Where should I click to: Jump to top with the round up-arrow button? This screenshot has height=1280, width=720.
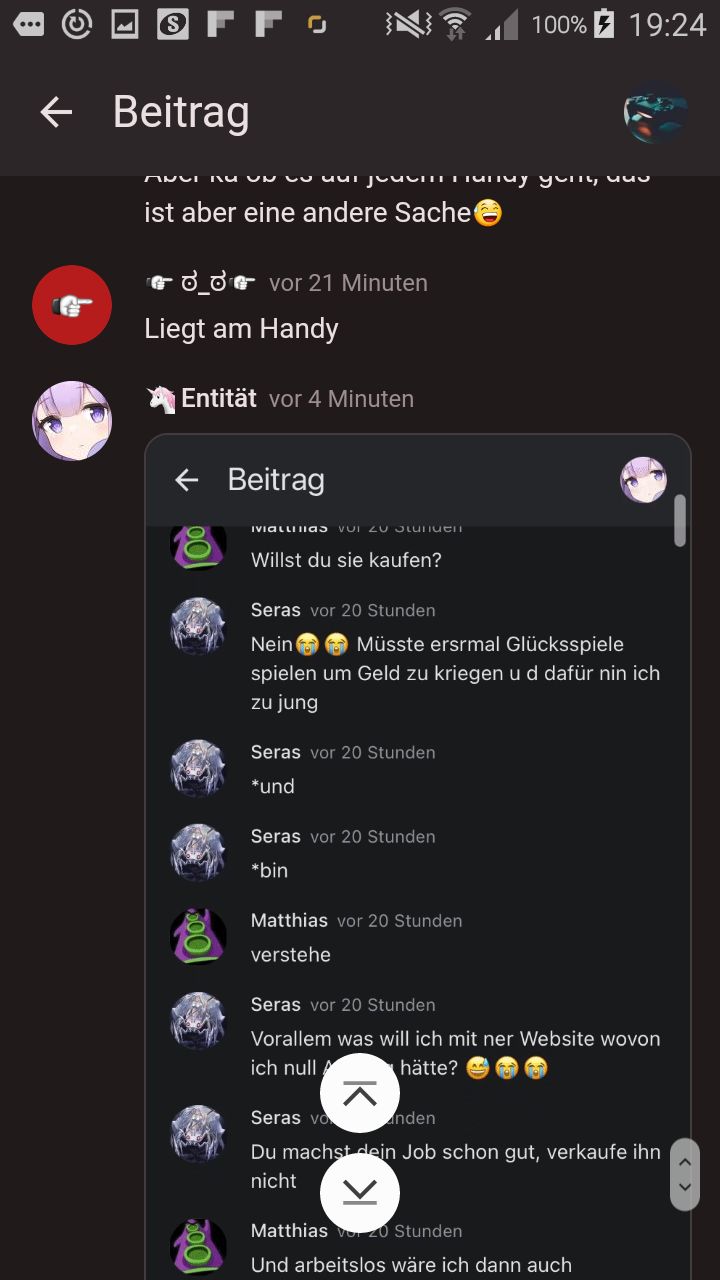pos(360,1093)
